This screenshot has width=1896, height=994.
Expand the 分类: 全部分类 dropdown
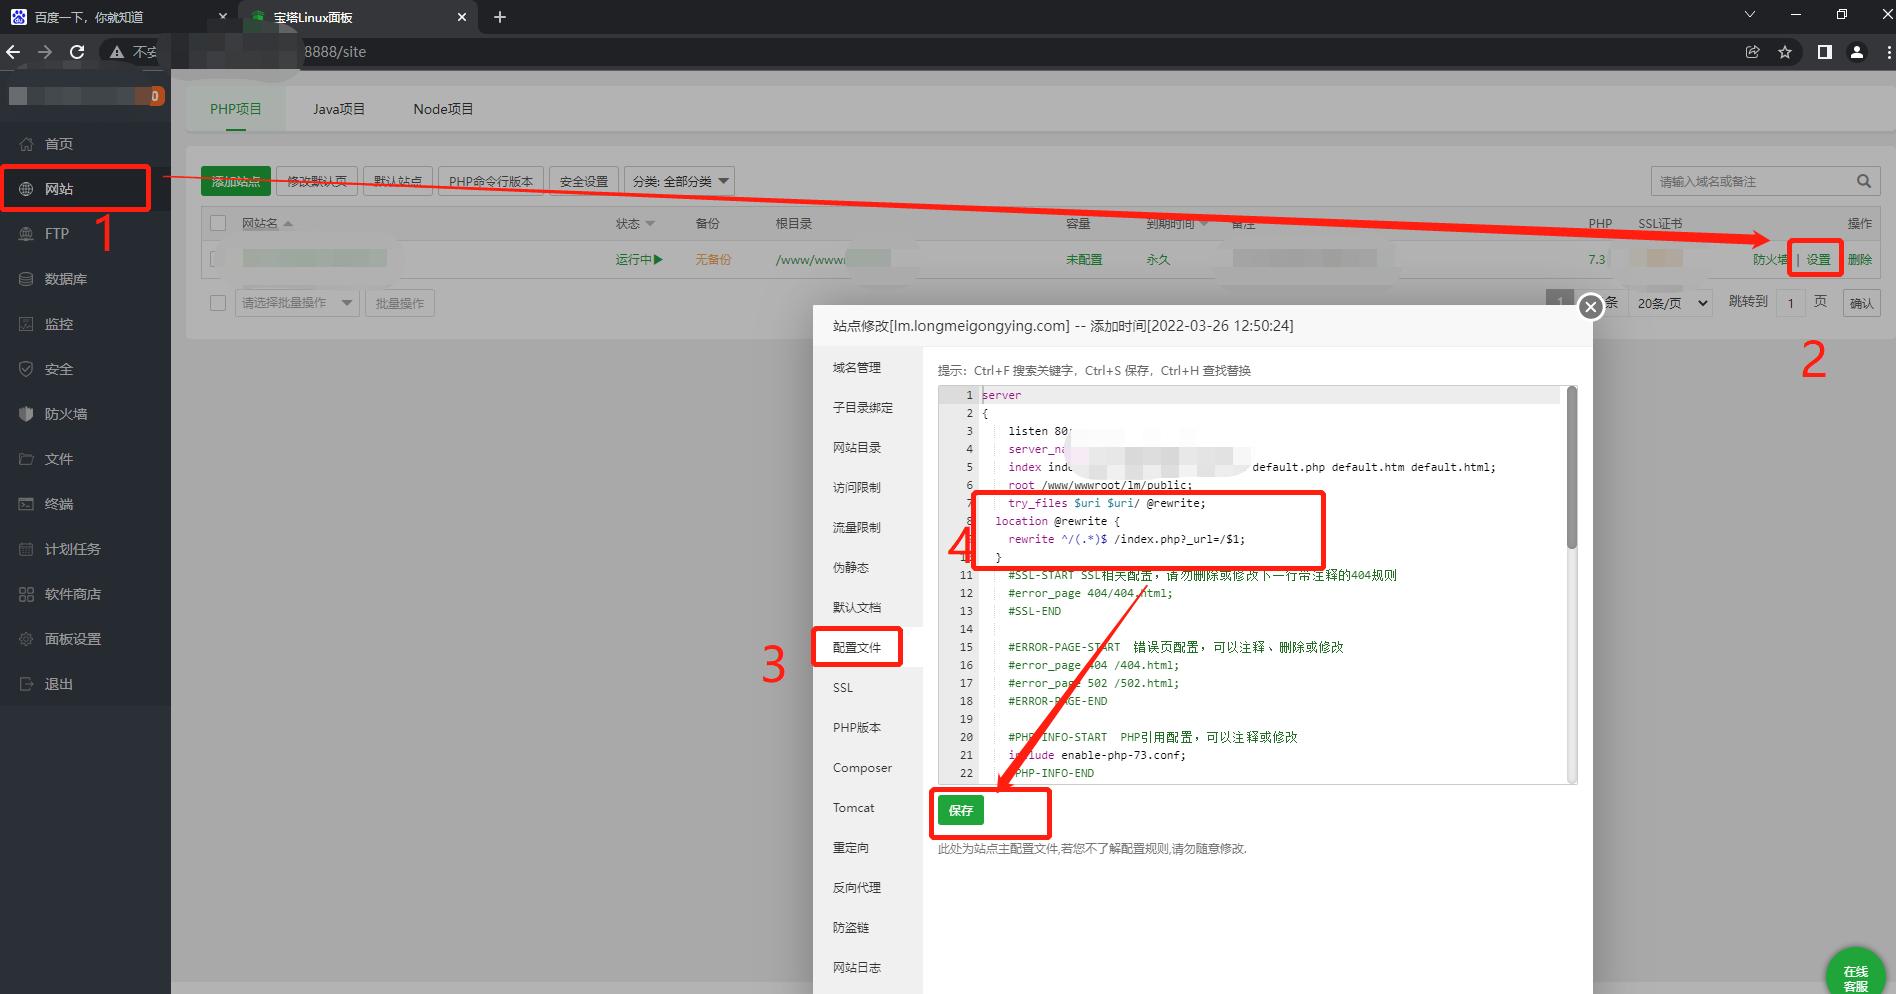tap(680, 181)
